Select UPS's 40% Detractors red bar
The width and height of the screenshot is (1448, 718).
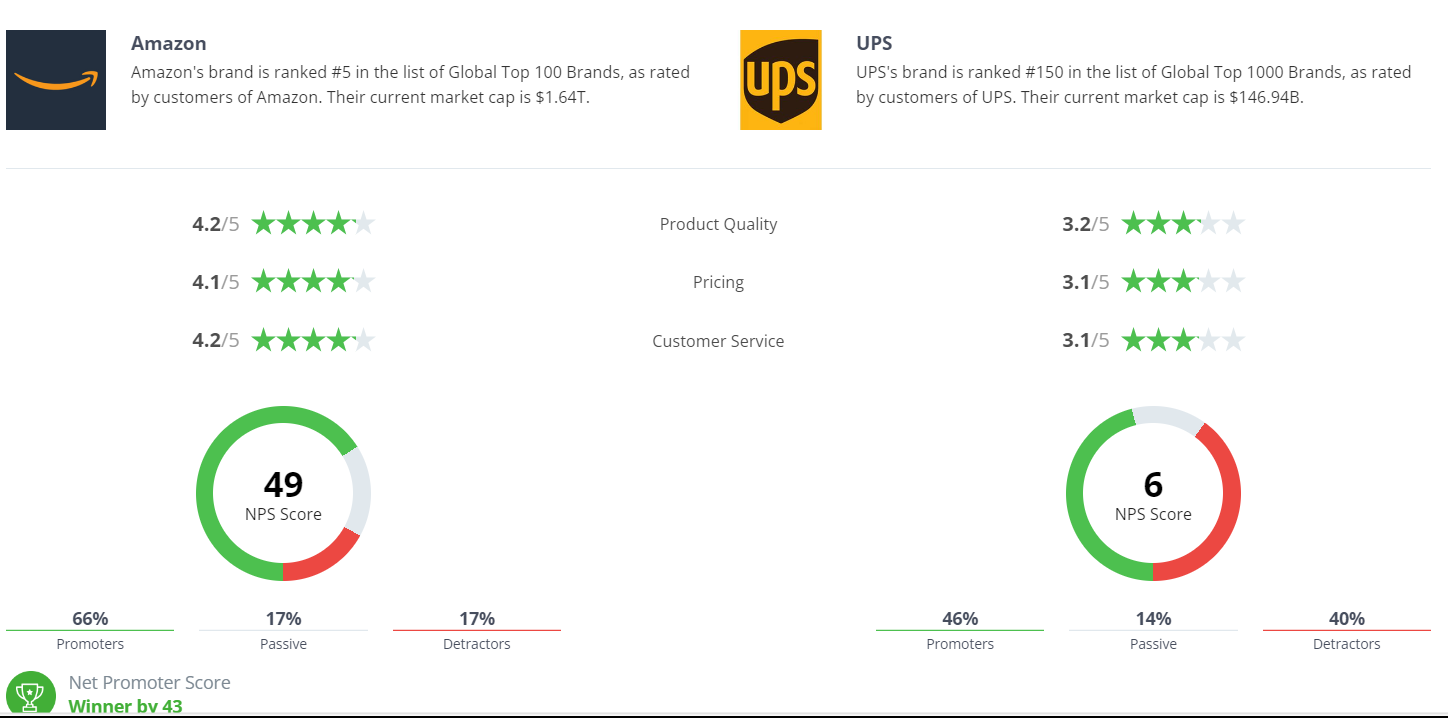1347,630
